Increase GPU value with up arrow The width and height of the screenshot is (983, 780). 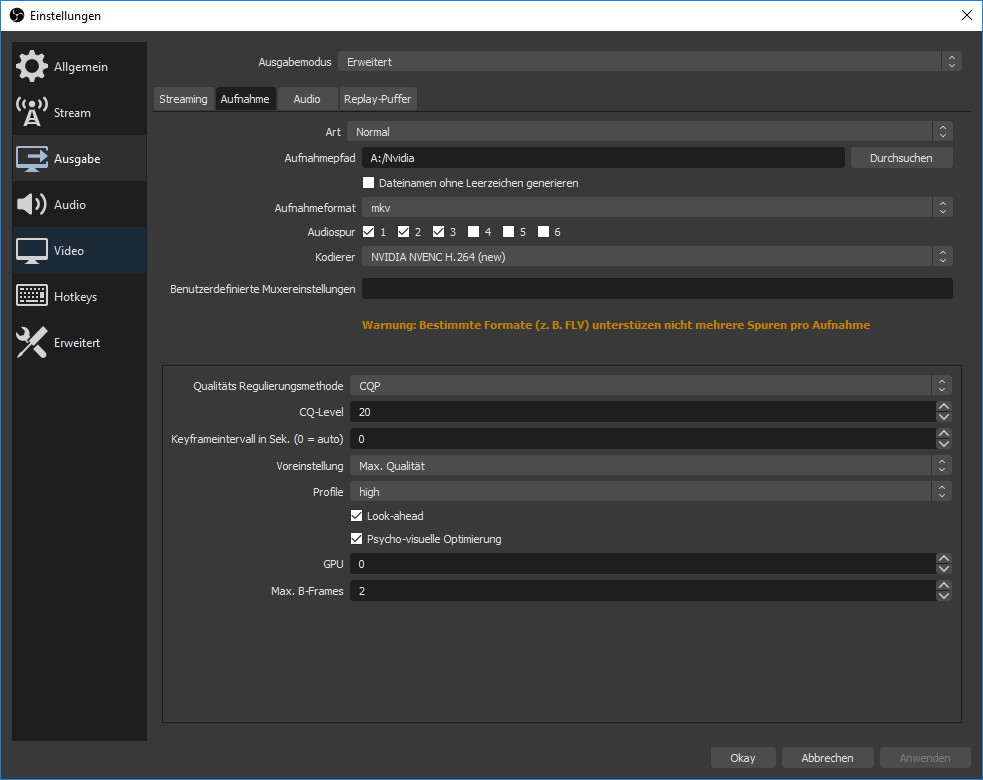(x=944, y=559)
